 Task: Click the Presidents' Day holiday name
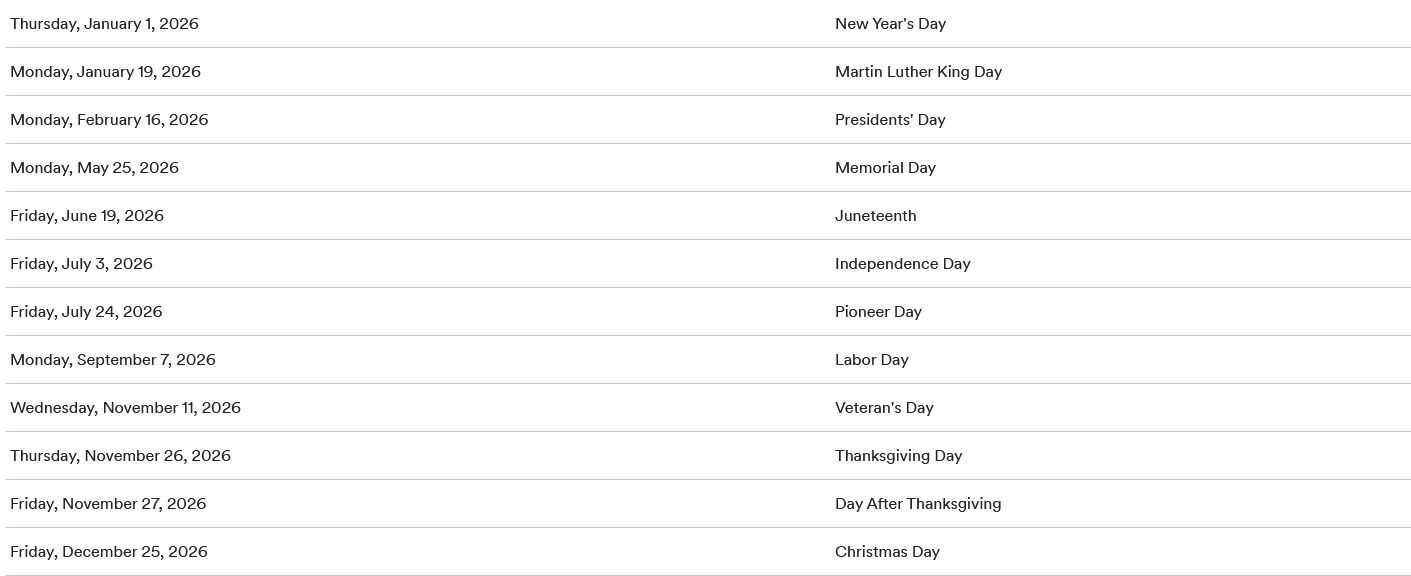pyautogui.click(x=890, y=120)
